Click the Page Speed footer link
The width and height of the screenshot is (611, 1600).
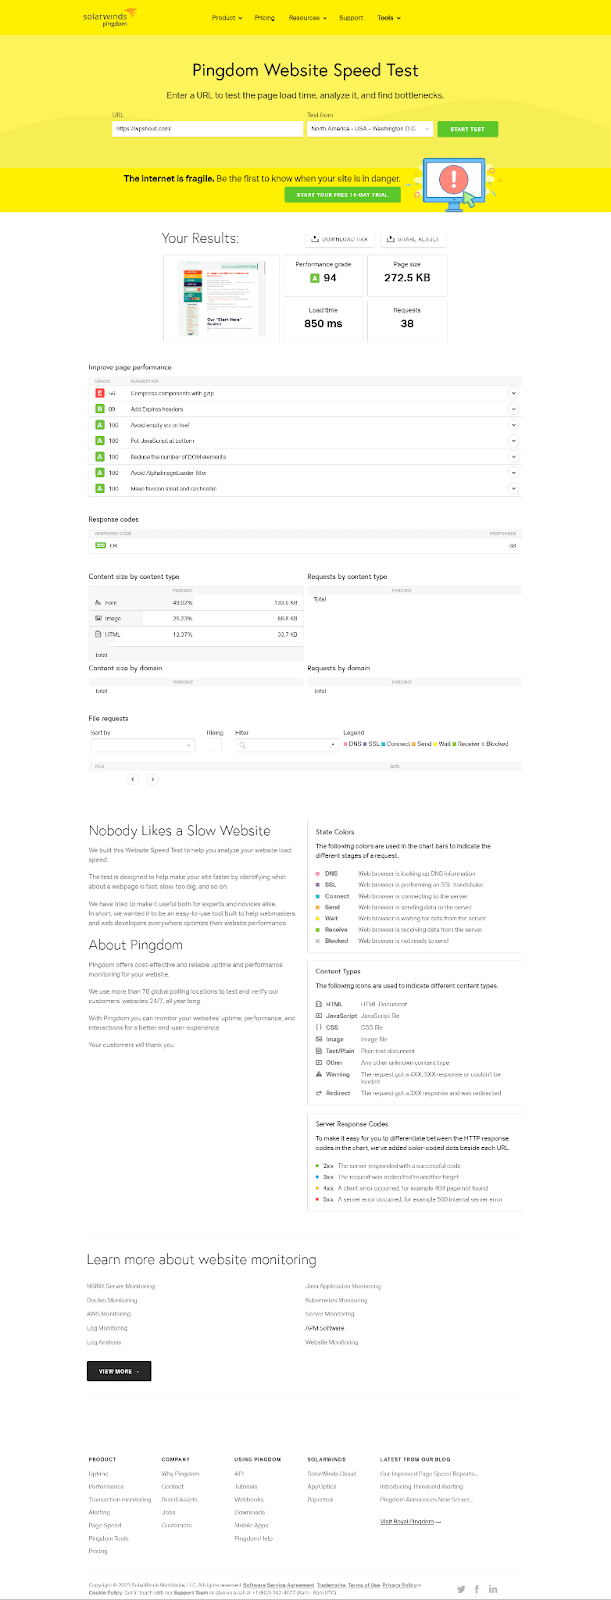[105, 1525]
